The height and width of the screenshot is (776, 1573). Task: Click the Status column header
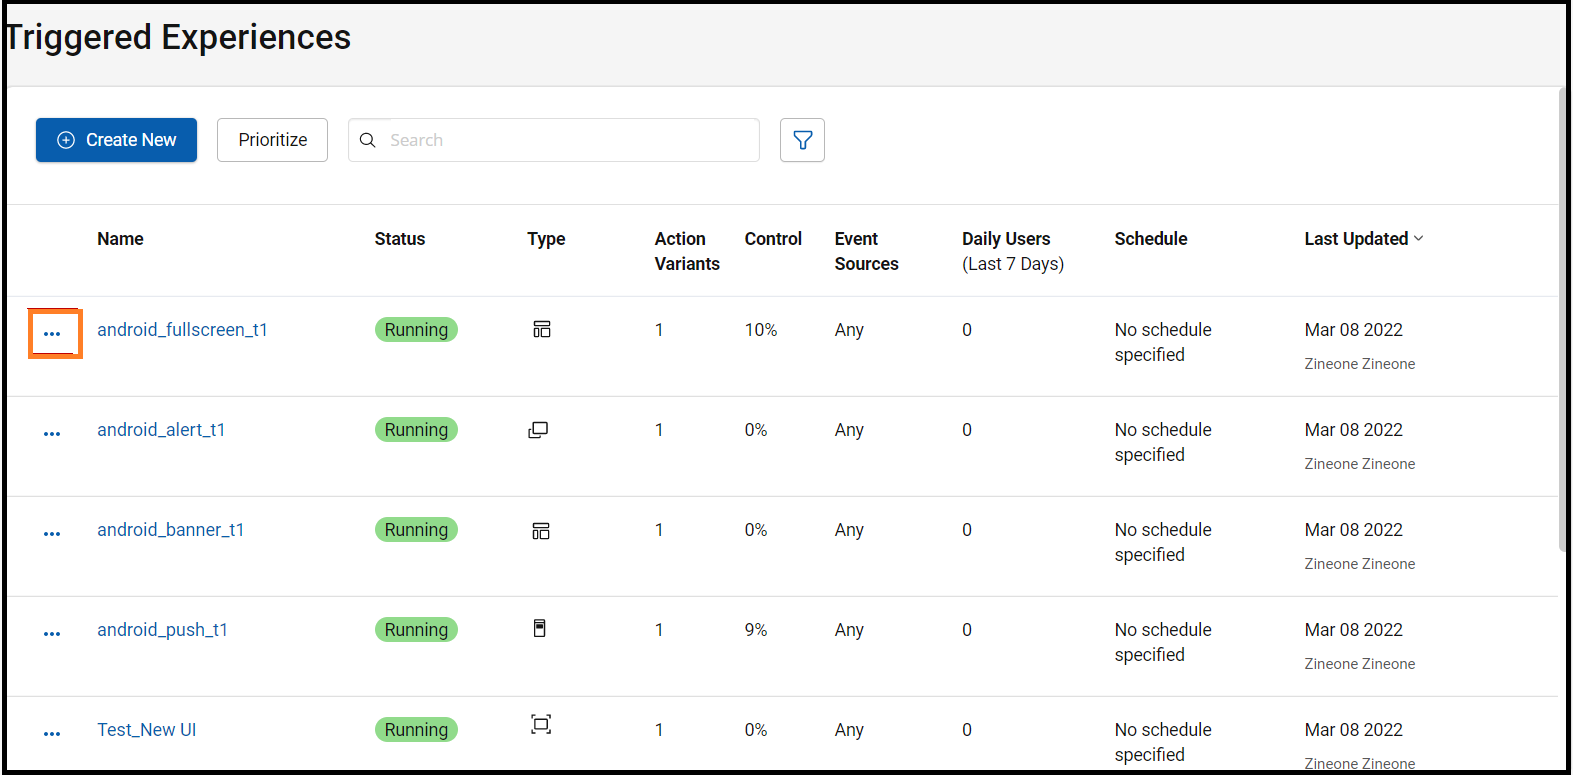pos(400,239)
